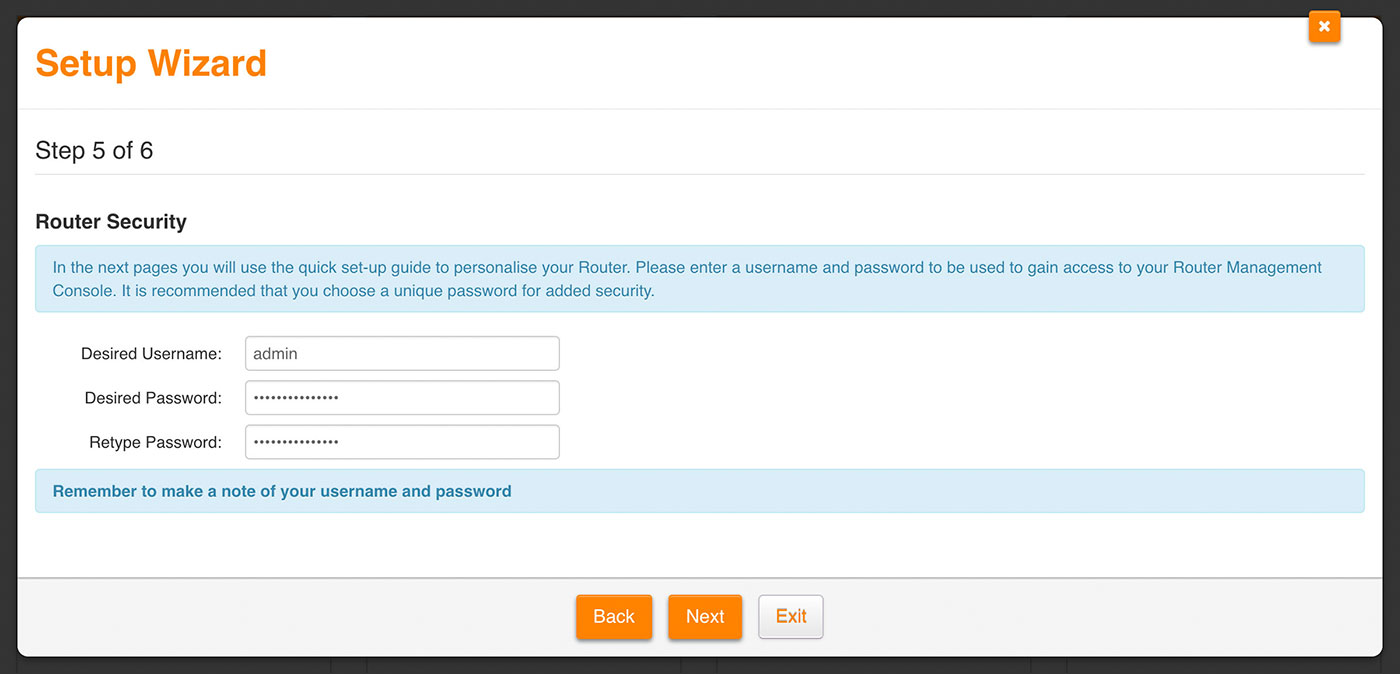Click the masked dots in Retype Password
The height and width of the screenshot is (674, 1400).
click(x=296, y=442)
